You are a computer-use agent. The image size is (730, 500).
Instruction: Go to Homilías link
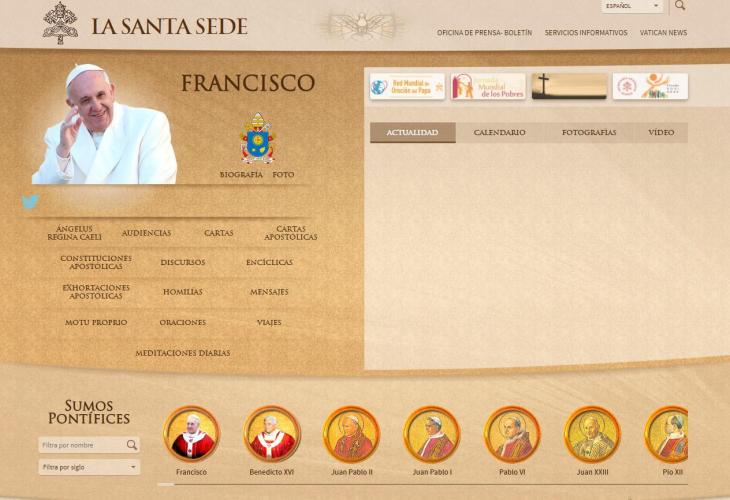coord(182,293)
